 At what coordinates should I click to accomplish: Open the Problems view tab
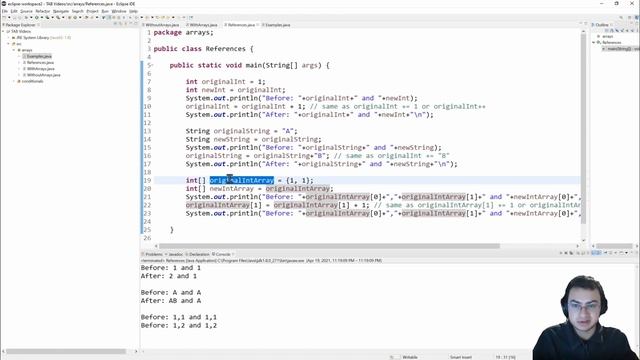click(153, 254)
